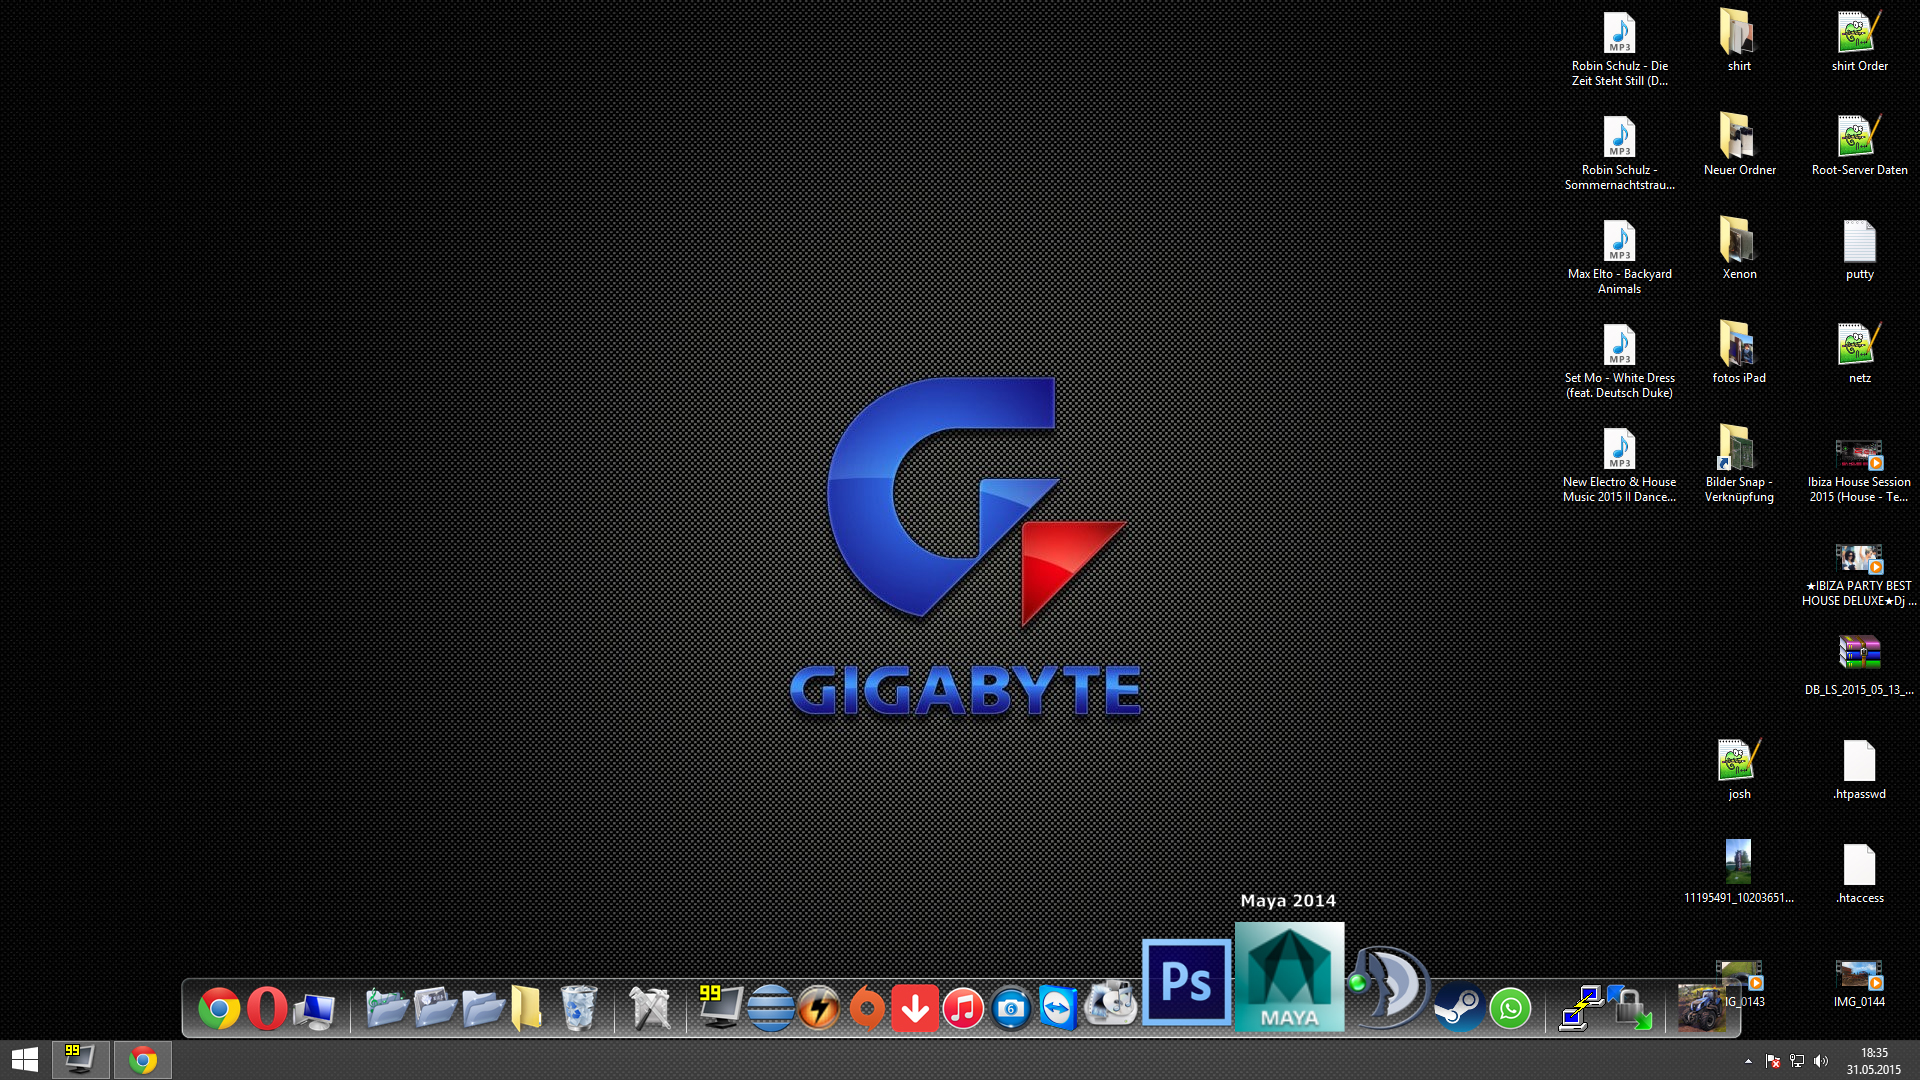The height and width of the screenshot is (1080, 1920).
Task: Open the Recycle Bin in dock
Action: click(578, 1008)
